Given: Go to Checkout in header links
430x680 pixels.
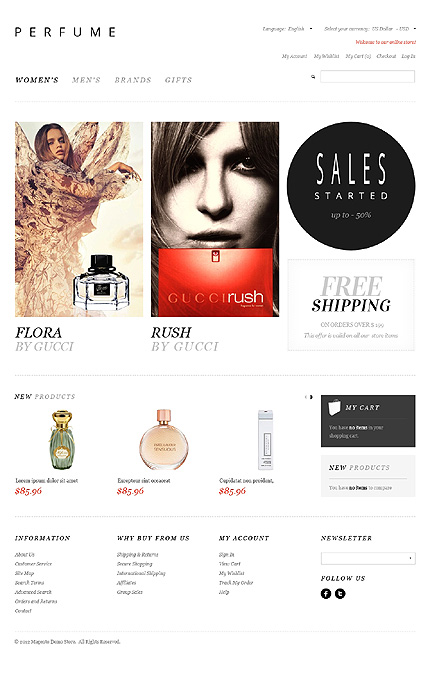Looking at the screenshot, I should pos(386,56).
